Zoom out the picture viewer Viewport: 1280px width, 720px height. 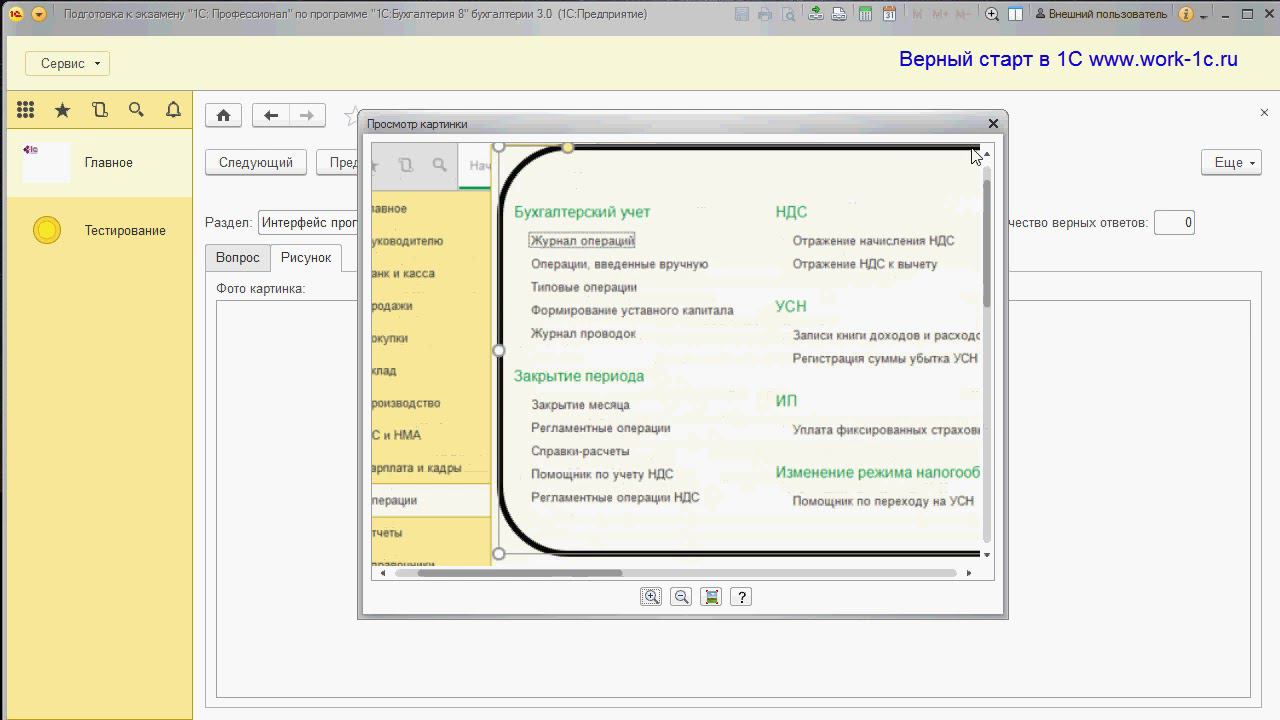click(x=681, y=597)
